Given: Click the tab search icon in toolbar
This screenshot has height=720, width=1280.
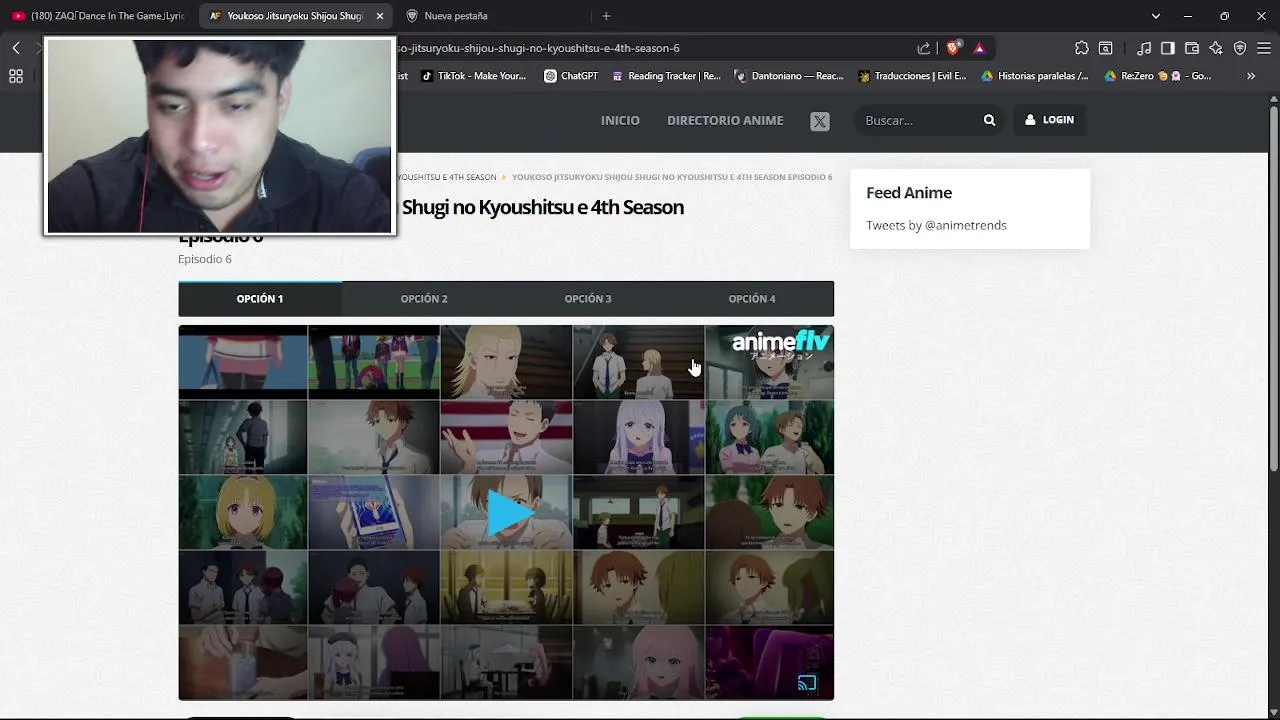Looking at the screenshot, I should (1106, 48).
